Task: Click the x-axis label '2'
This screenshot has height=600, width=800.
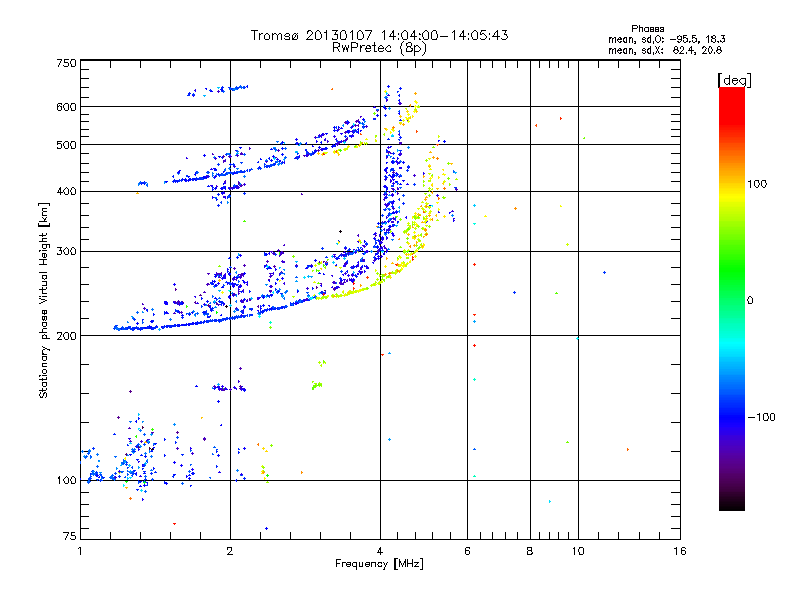Action: click(230, 551)
